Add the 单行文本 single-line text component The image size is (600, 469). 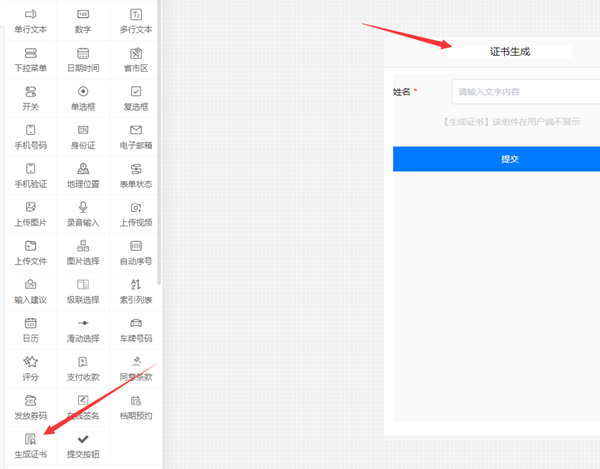[x=31, y=21]
